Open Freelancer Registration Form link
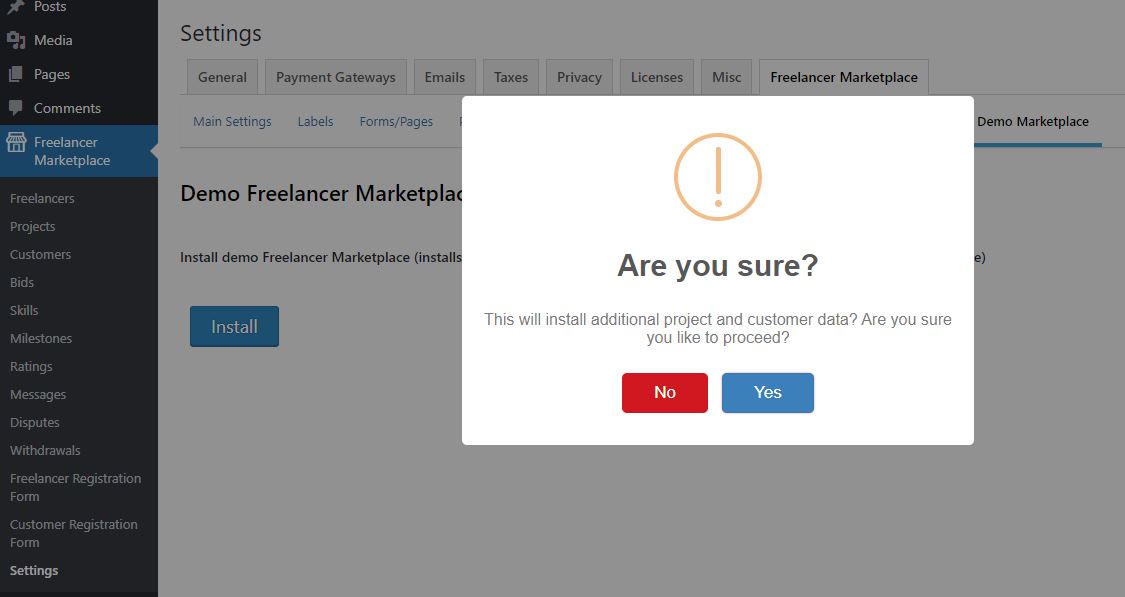1125x597 pixels. click(x=75, y=487)
